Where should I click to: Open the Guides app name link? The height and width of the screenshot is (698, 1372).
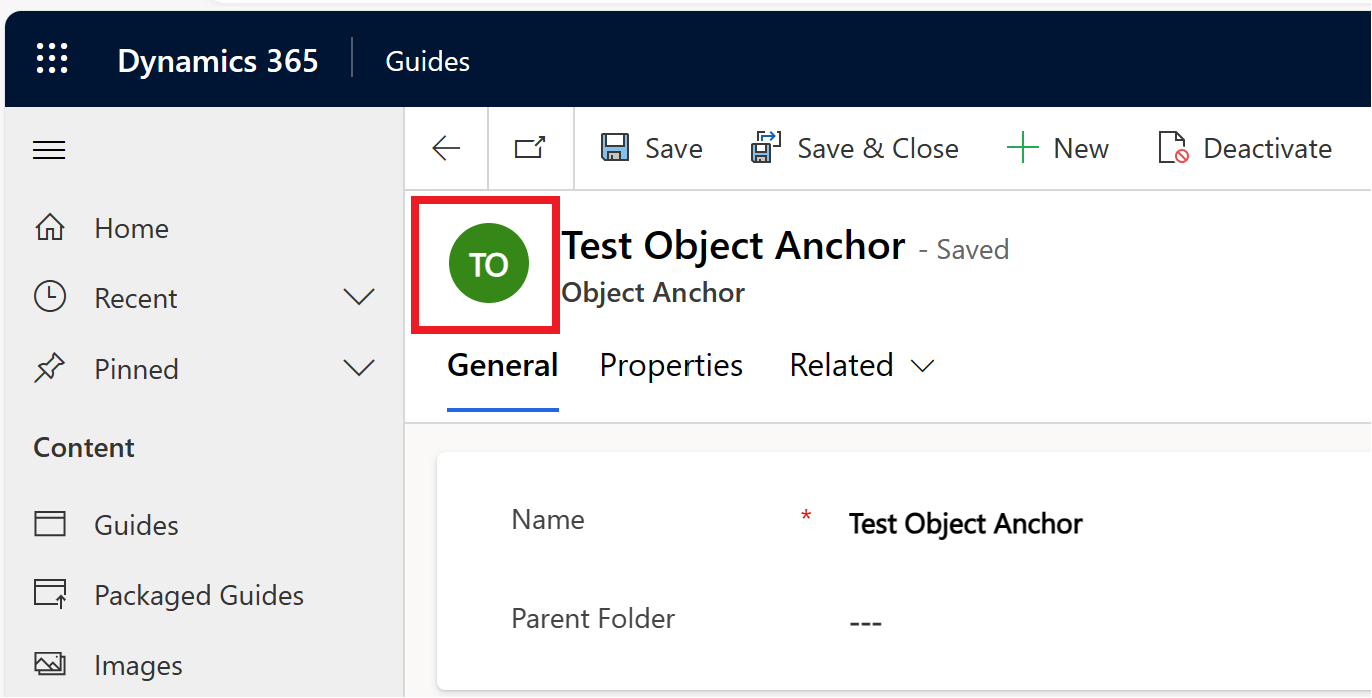(428, 61)
